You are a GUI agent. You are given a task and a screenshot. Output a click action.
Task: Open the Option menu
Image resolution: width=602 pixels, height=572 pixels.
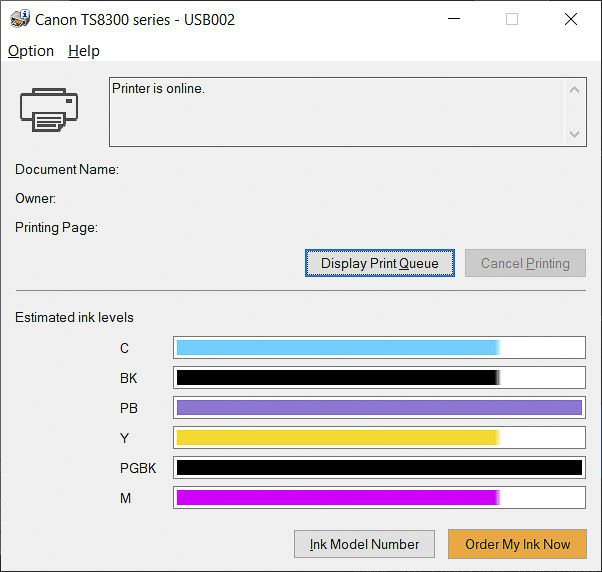[31, 51]
